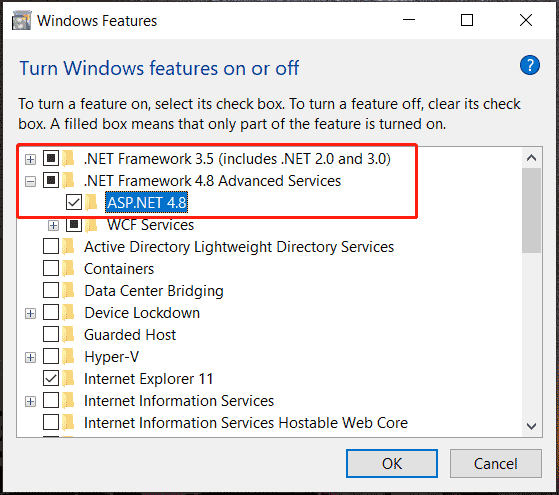559x495 pixels.
Task: Confirm changes with the OK button
Action: click(x=392, y=464)
